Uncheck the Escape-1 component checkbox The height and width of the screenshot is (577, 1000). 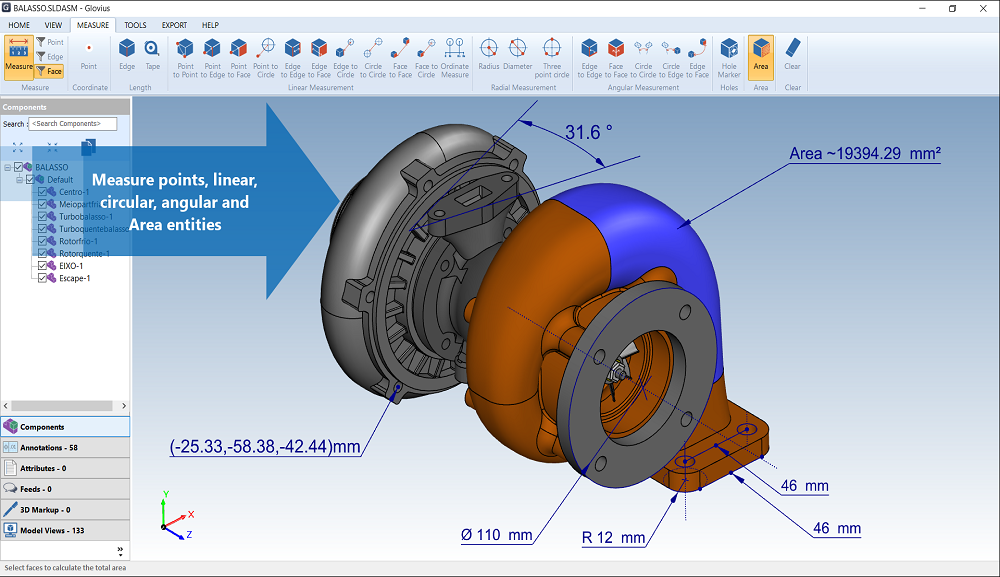[x=42, y=278]
